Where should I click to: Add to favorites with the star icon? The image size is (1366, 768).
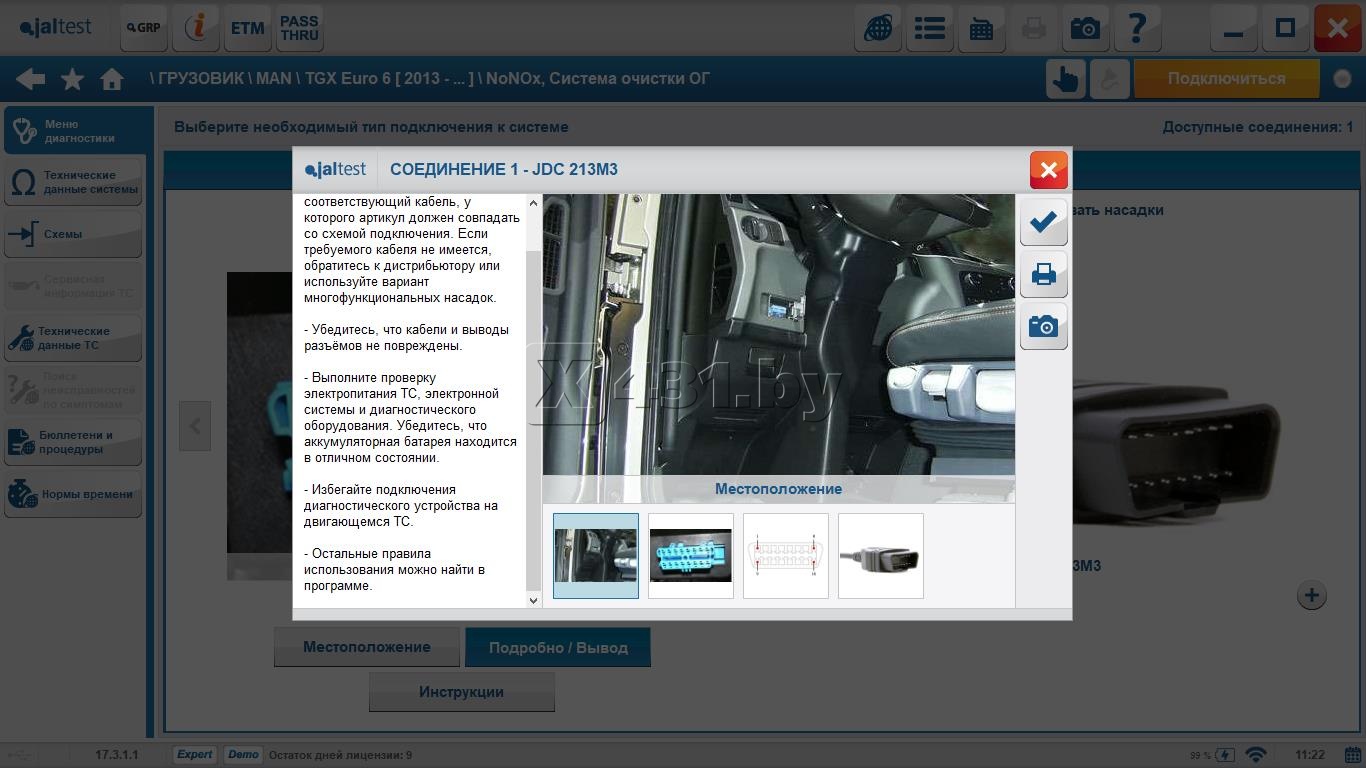(72, 79)
